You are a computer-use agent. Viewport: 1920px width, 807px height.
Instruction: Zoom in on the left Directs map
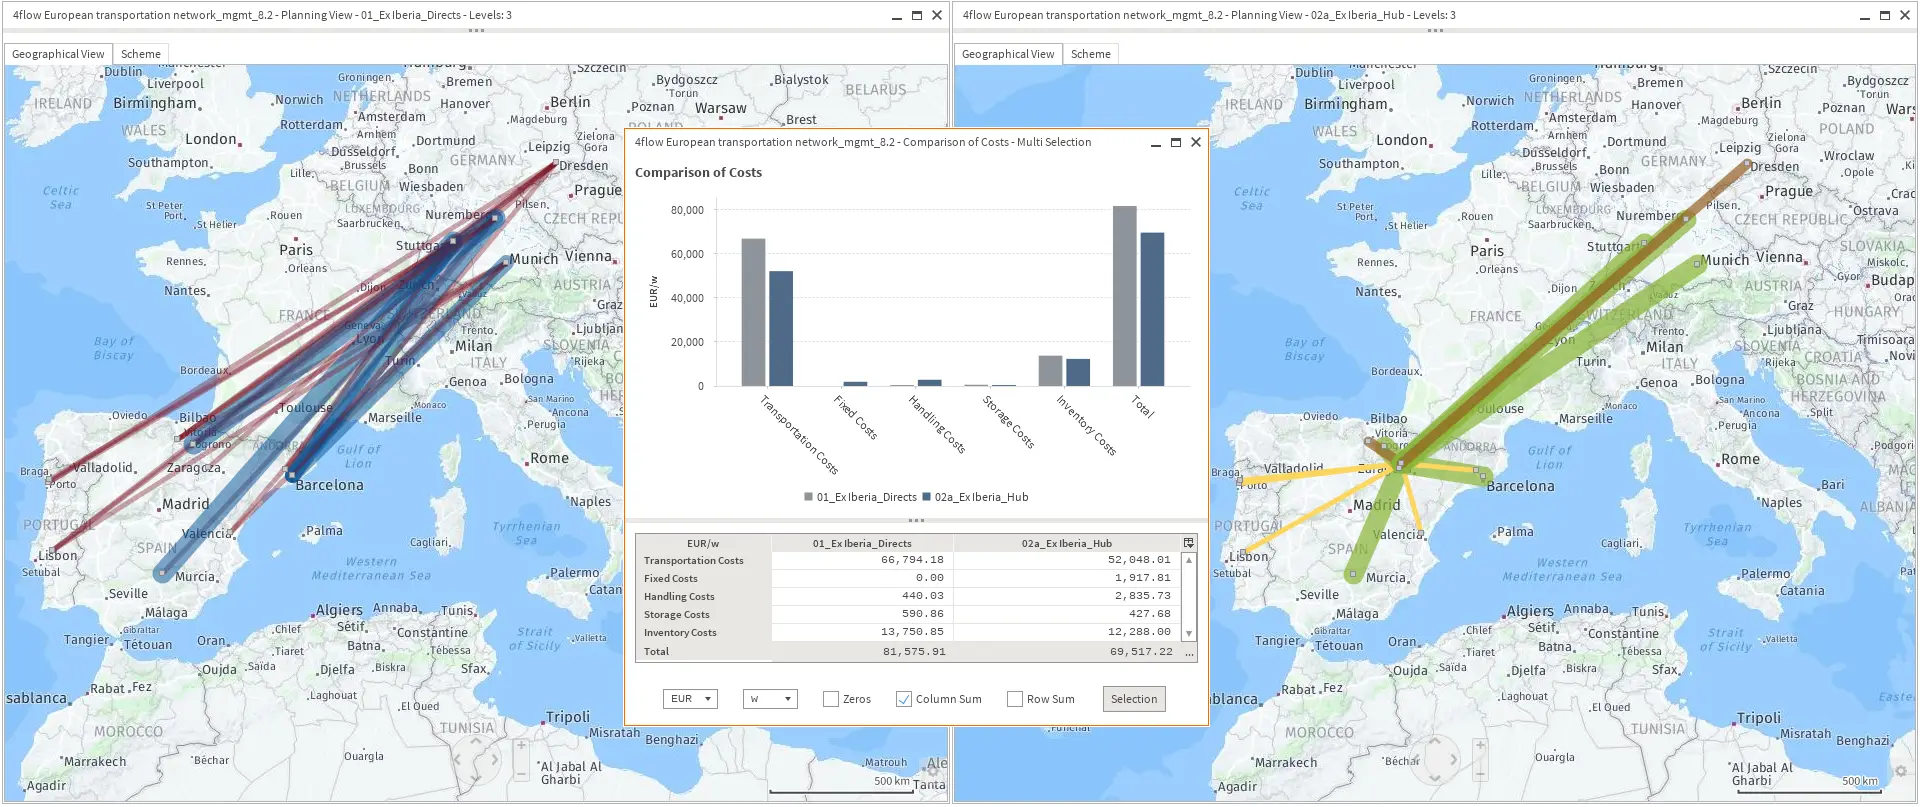[x=521, y=746]
